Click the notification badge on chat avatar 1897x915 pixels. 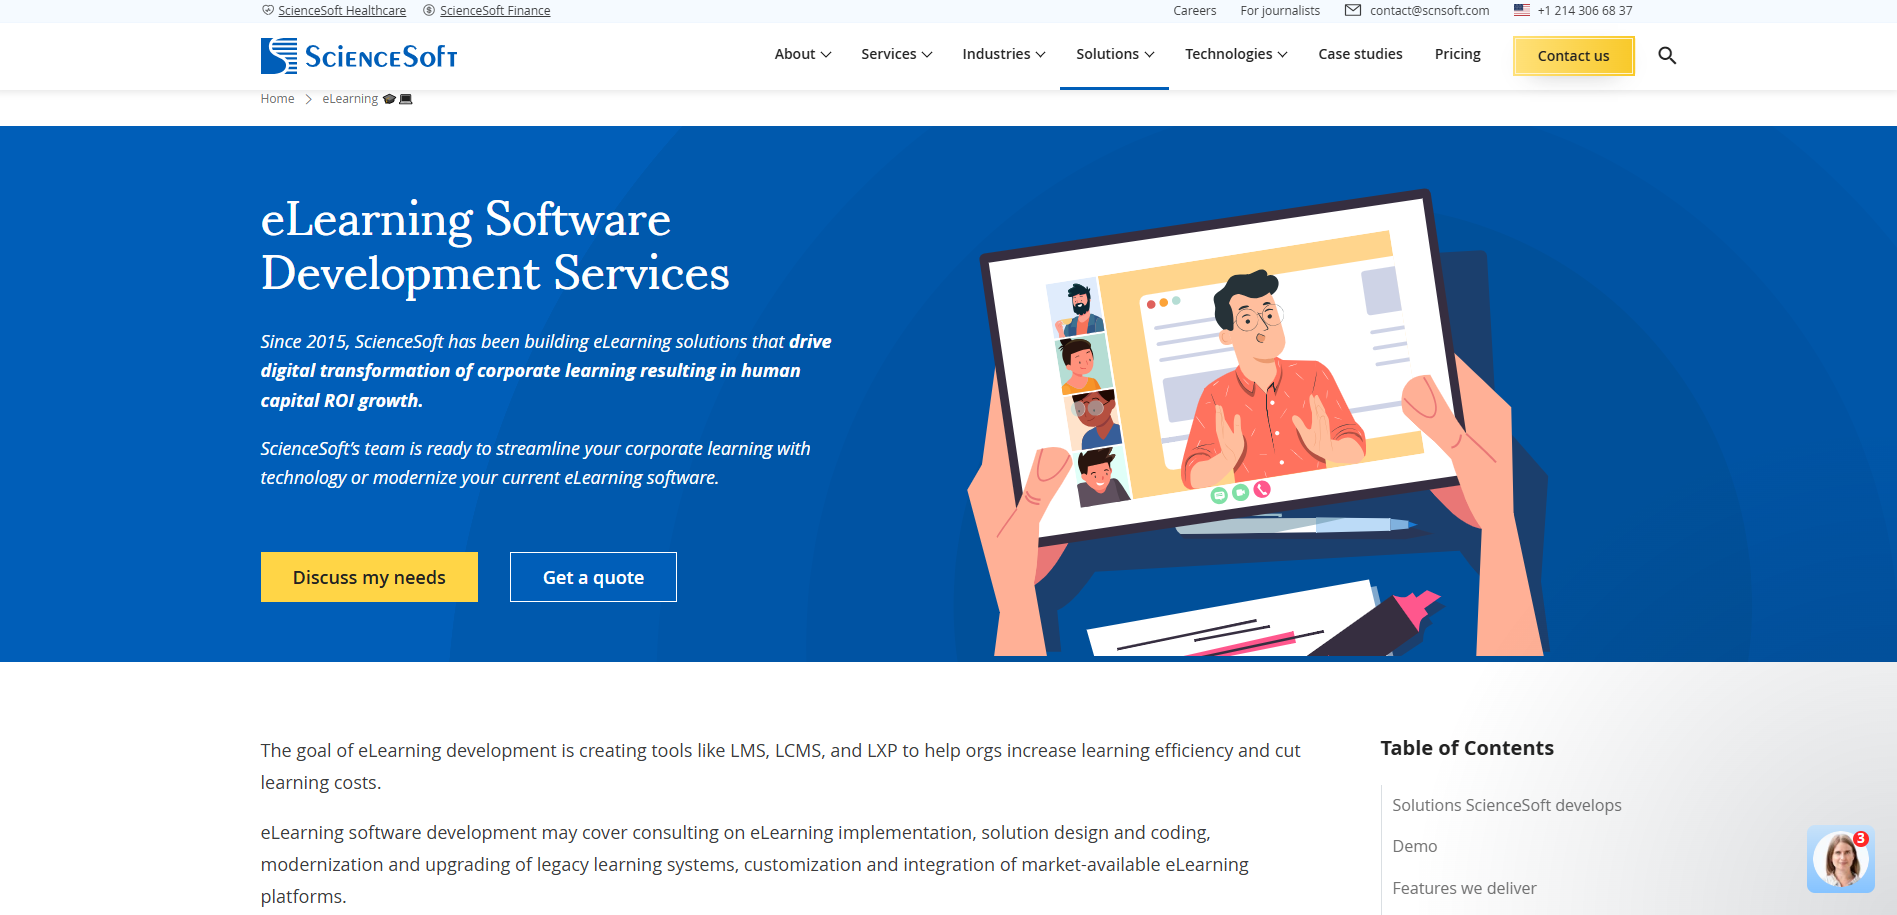(x=1861, y=839)
